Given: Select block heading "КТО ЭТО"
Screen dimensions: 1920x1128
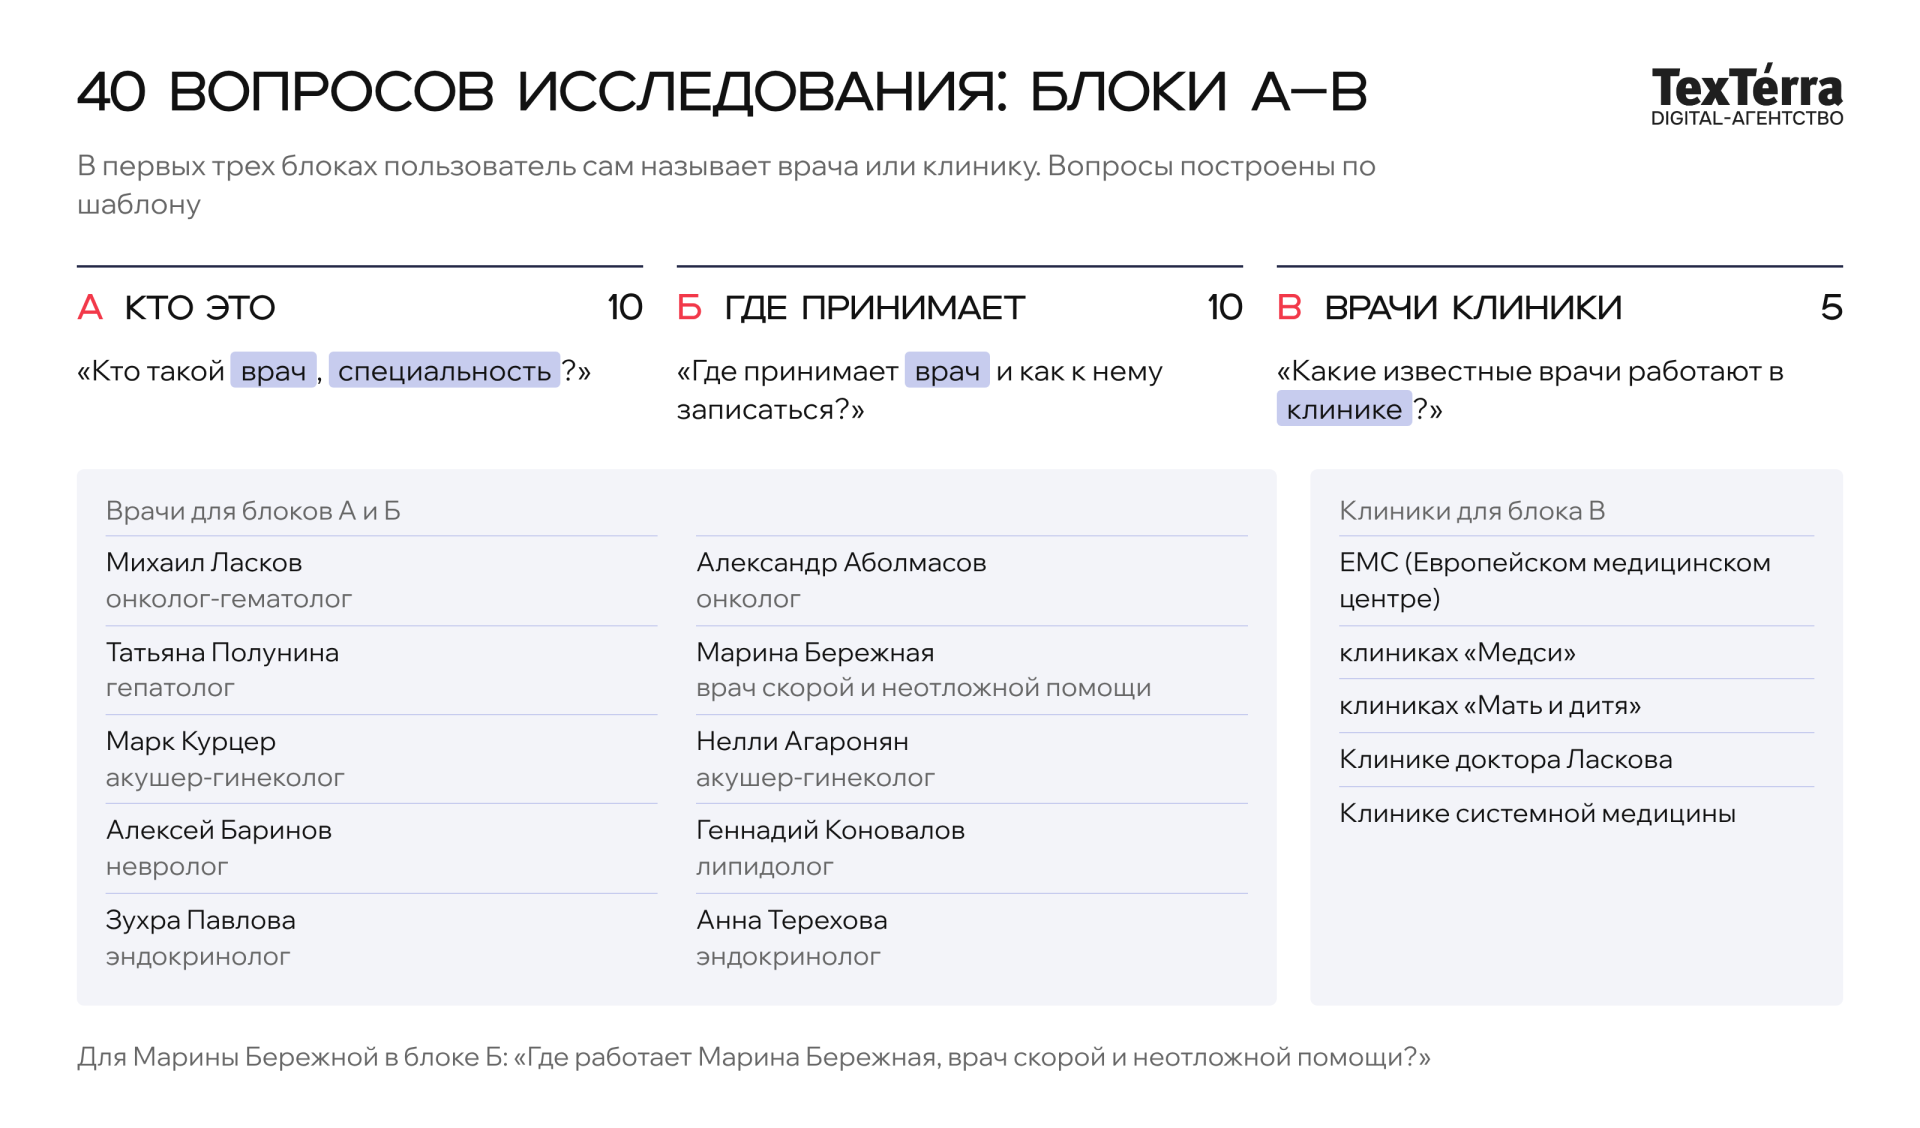Looking at the screenshot, I should point(200,307).
